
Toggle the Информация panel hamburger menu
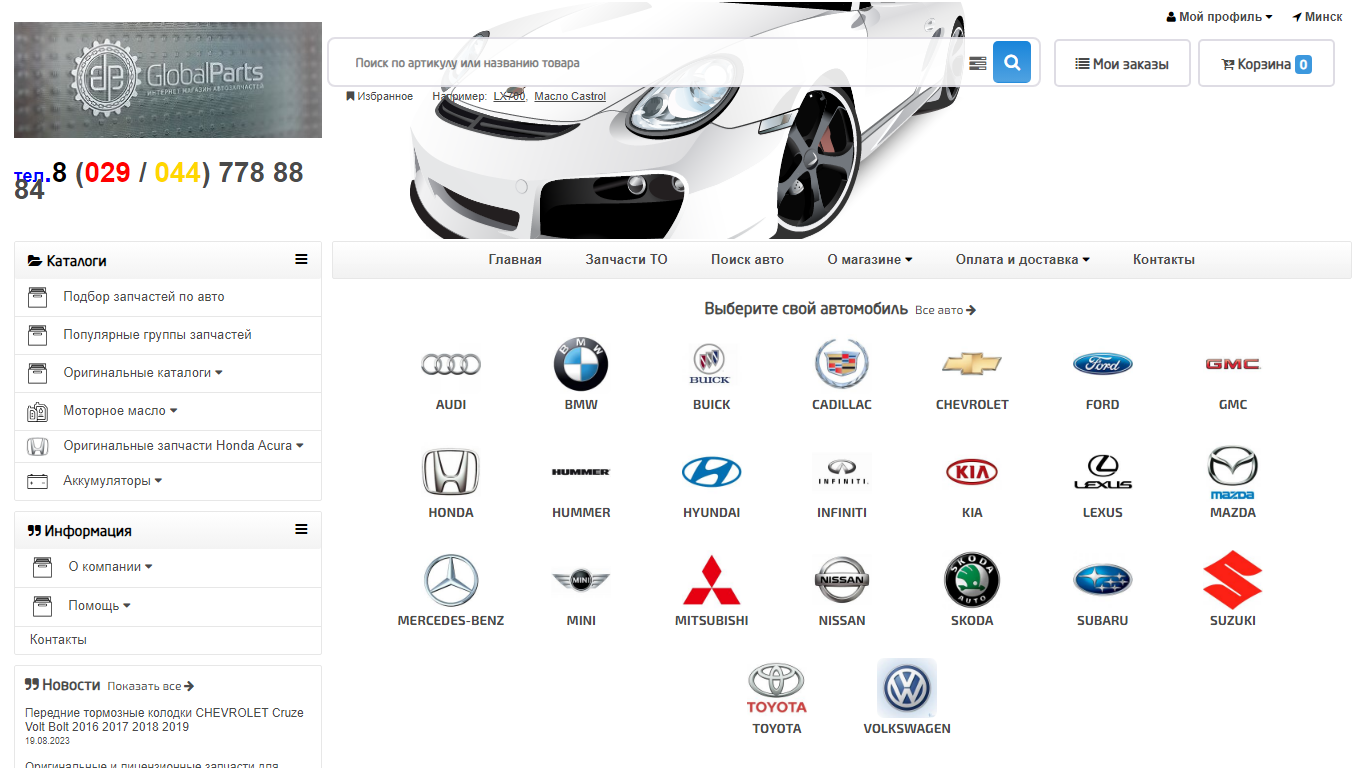click(301, 529)
